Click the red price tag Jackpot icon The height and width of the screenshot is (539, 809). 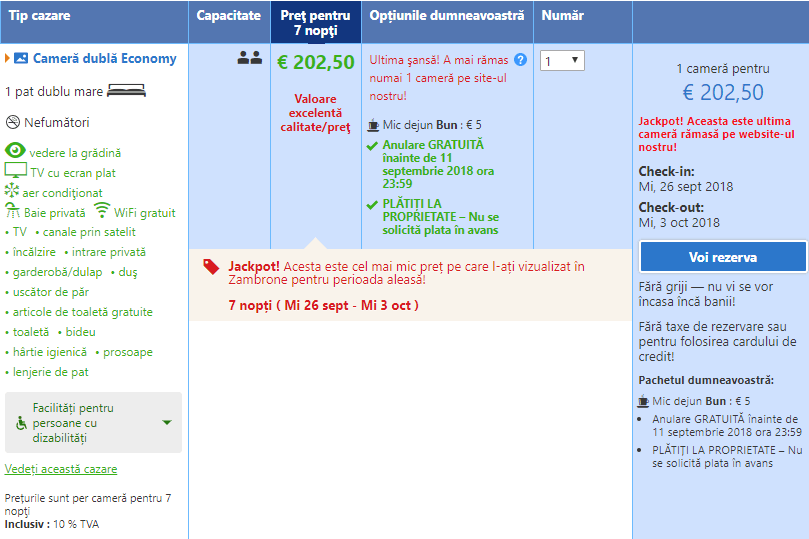click(x=211, y=267)
